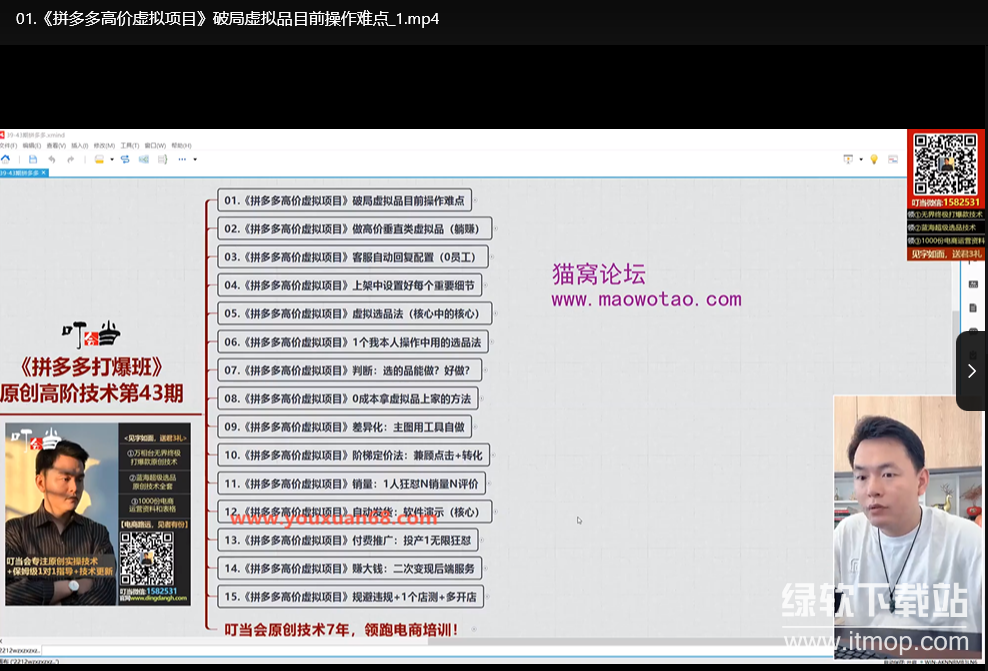Open dropdown arrow beside three-dots icon
This screenshot has height=671, width=988.
(194, 159)
